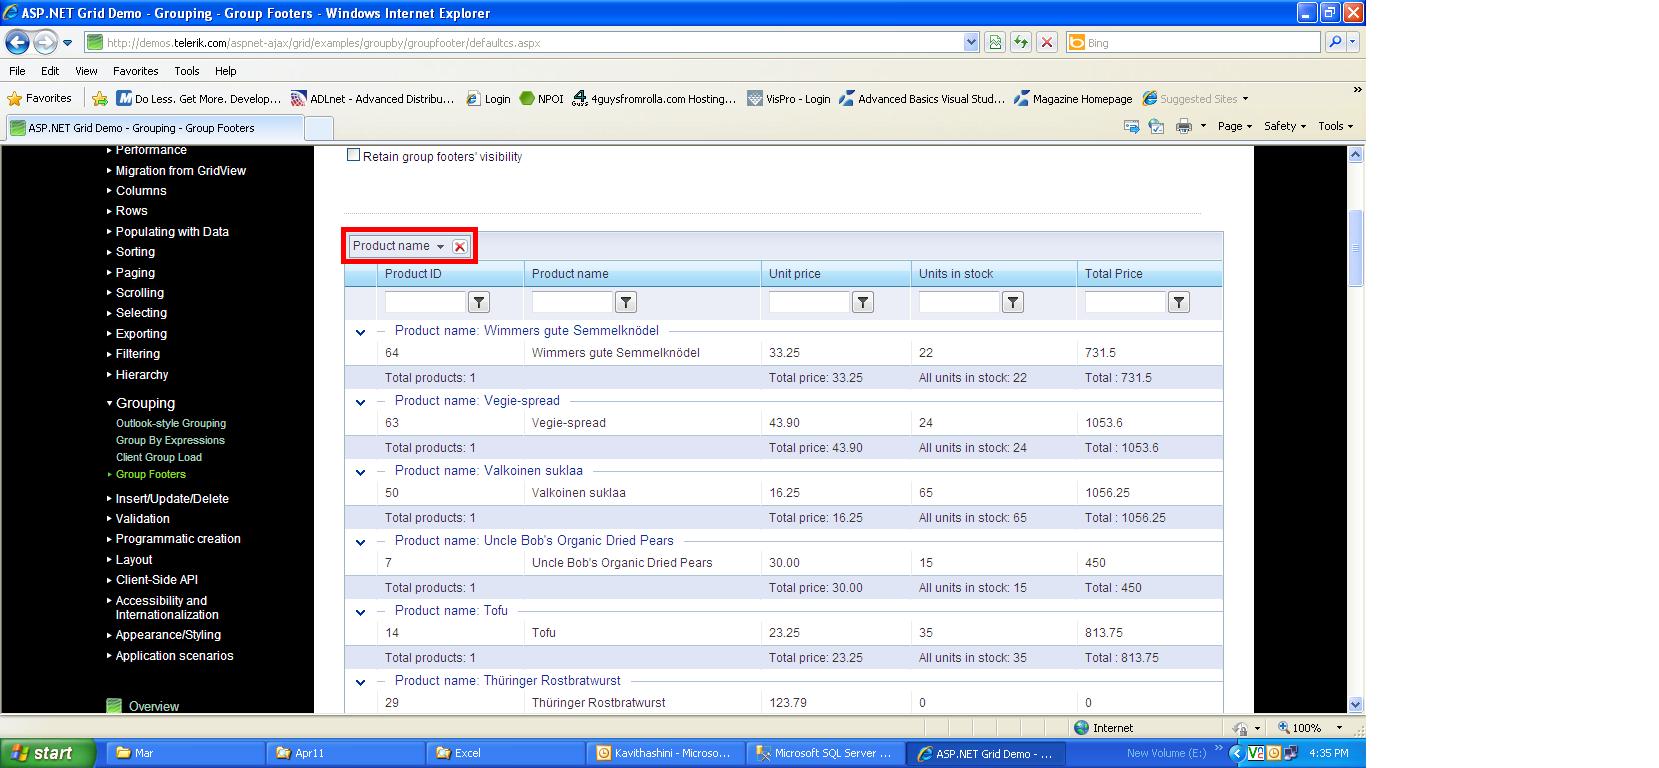Screen dimensions: 1659x768
Task: Click the orange clock tray icon
Action: [x=1274, y=753]
